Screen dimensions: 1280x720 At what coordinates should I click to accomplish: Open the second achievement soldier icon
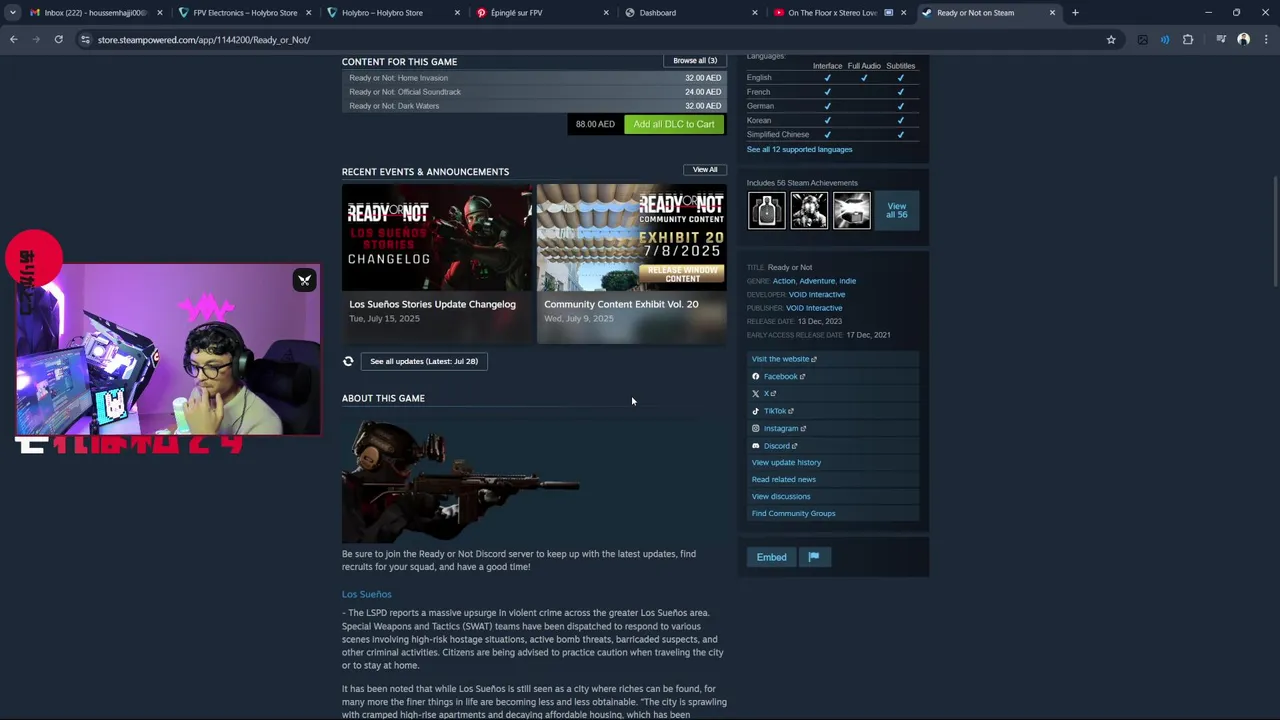coord(809,211)
